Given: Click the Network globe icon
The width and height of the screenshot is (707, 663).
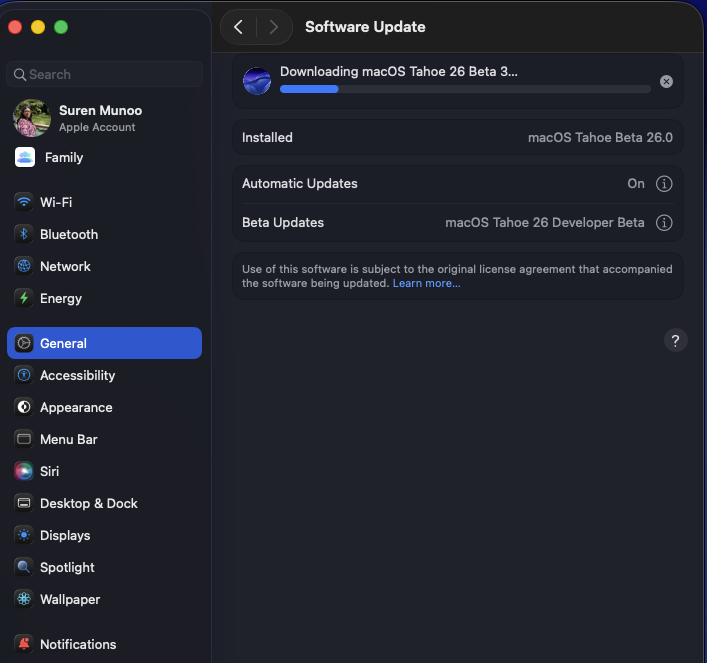Looking at the screenshot, I should click(x=24, y=266).
